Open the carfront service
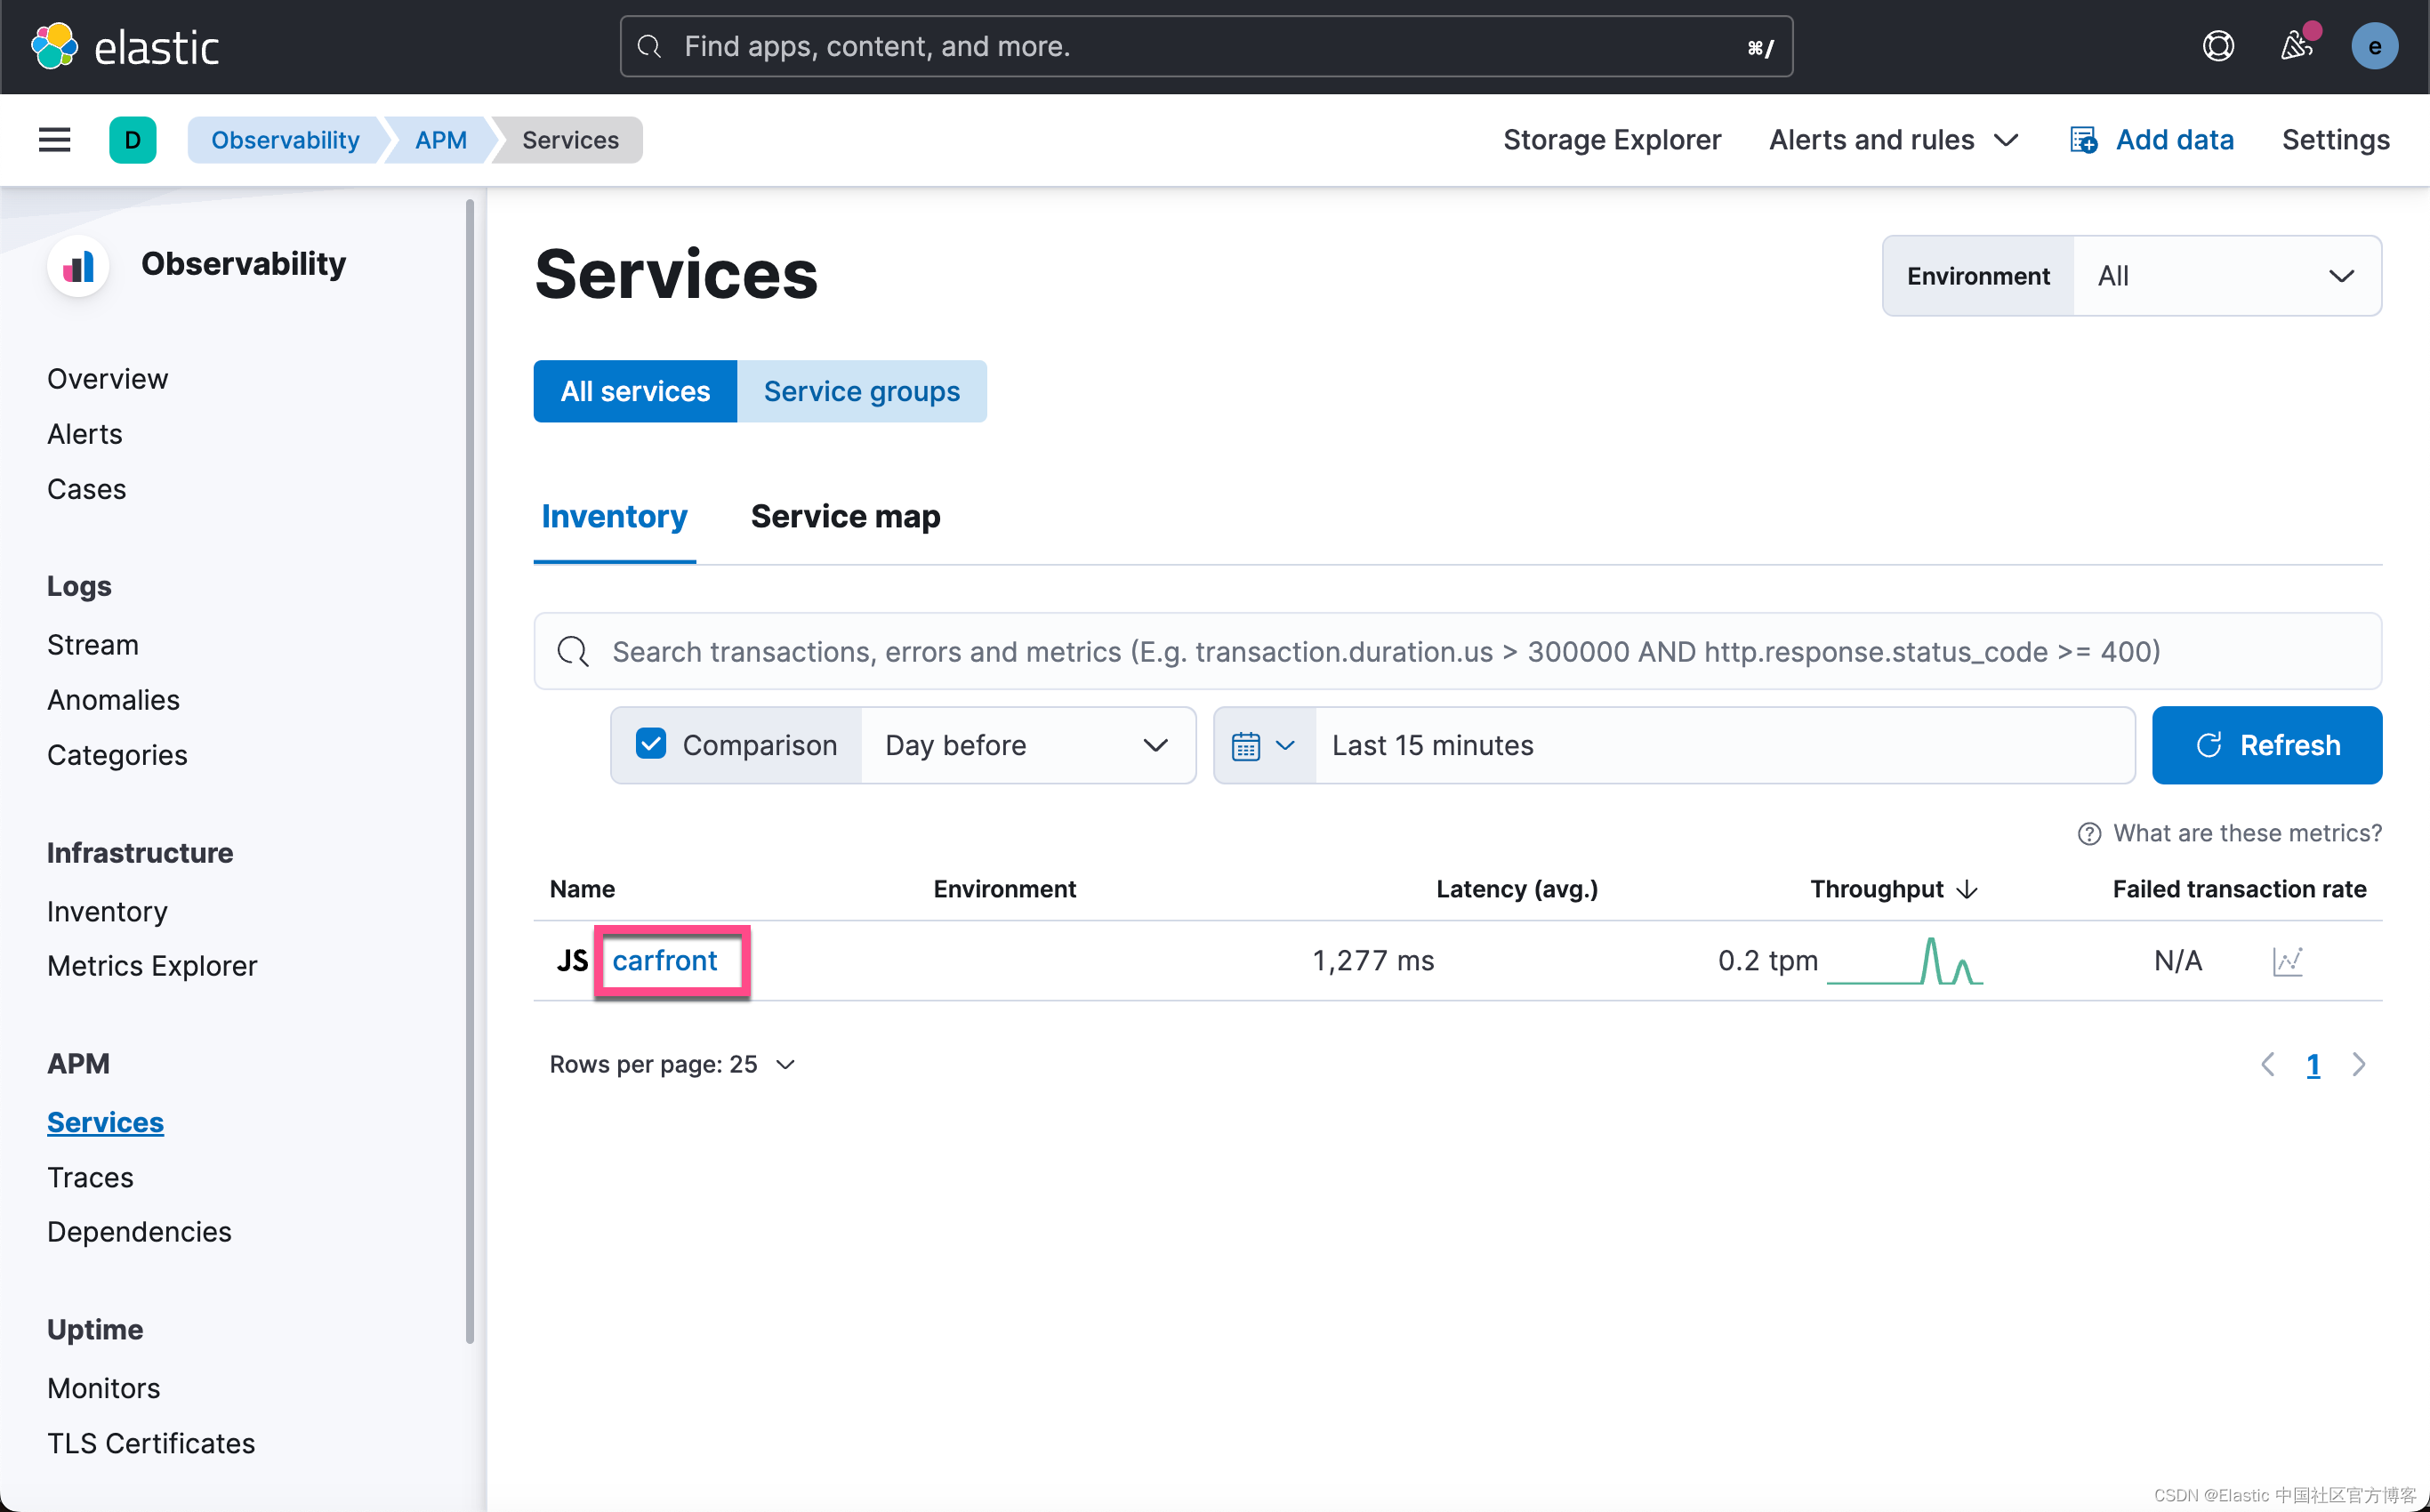2430x1512 pixels. [665, 961]
